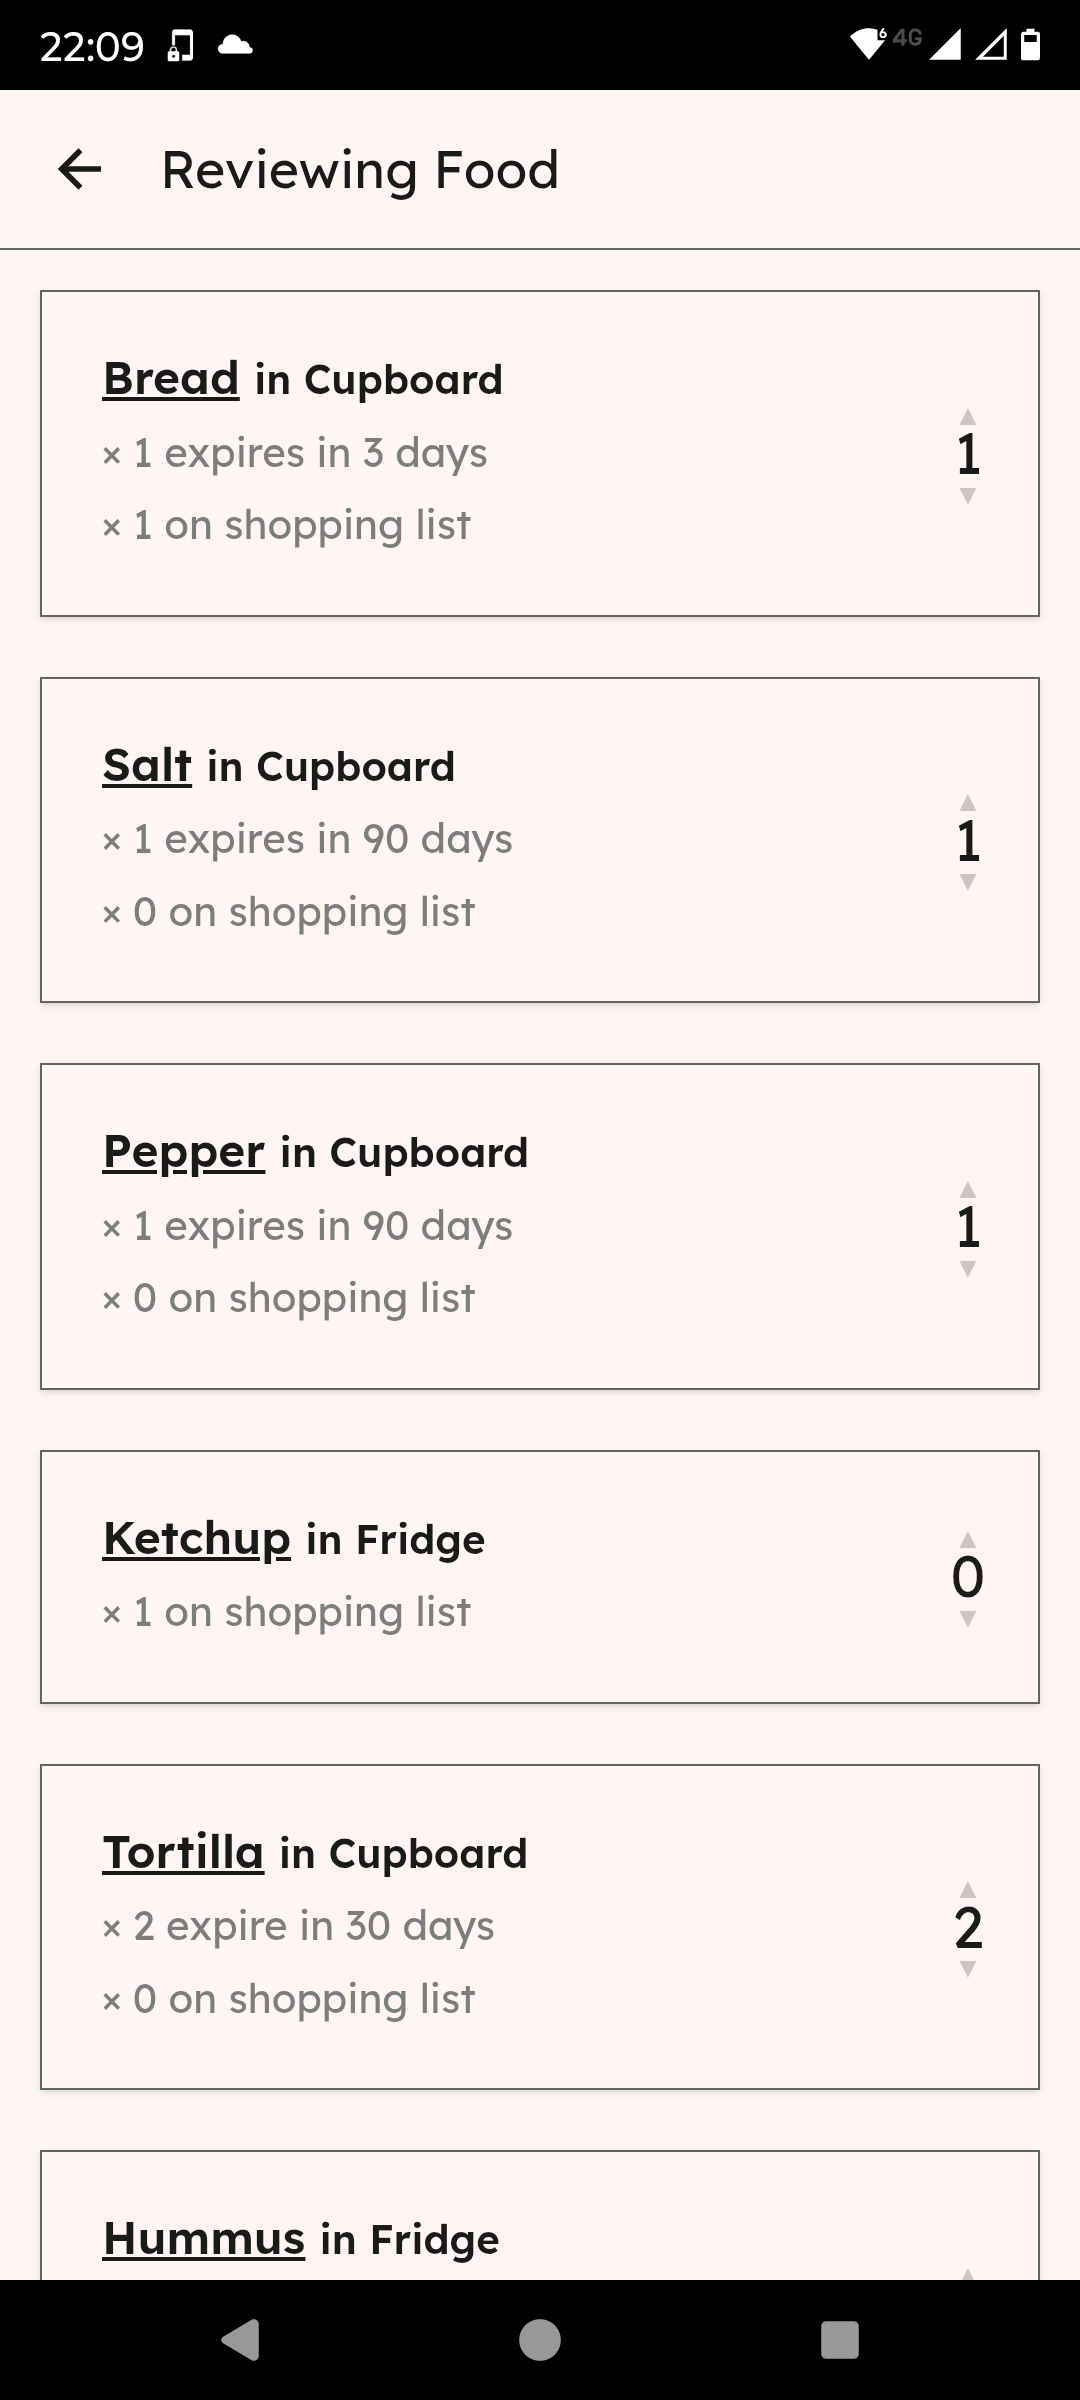Increase Bread quantity with up arrow
1080x2400 pixels.
click(x=967, y=416)
